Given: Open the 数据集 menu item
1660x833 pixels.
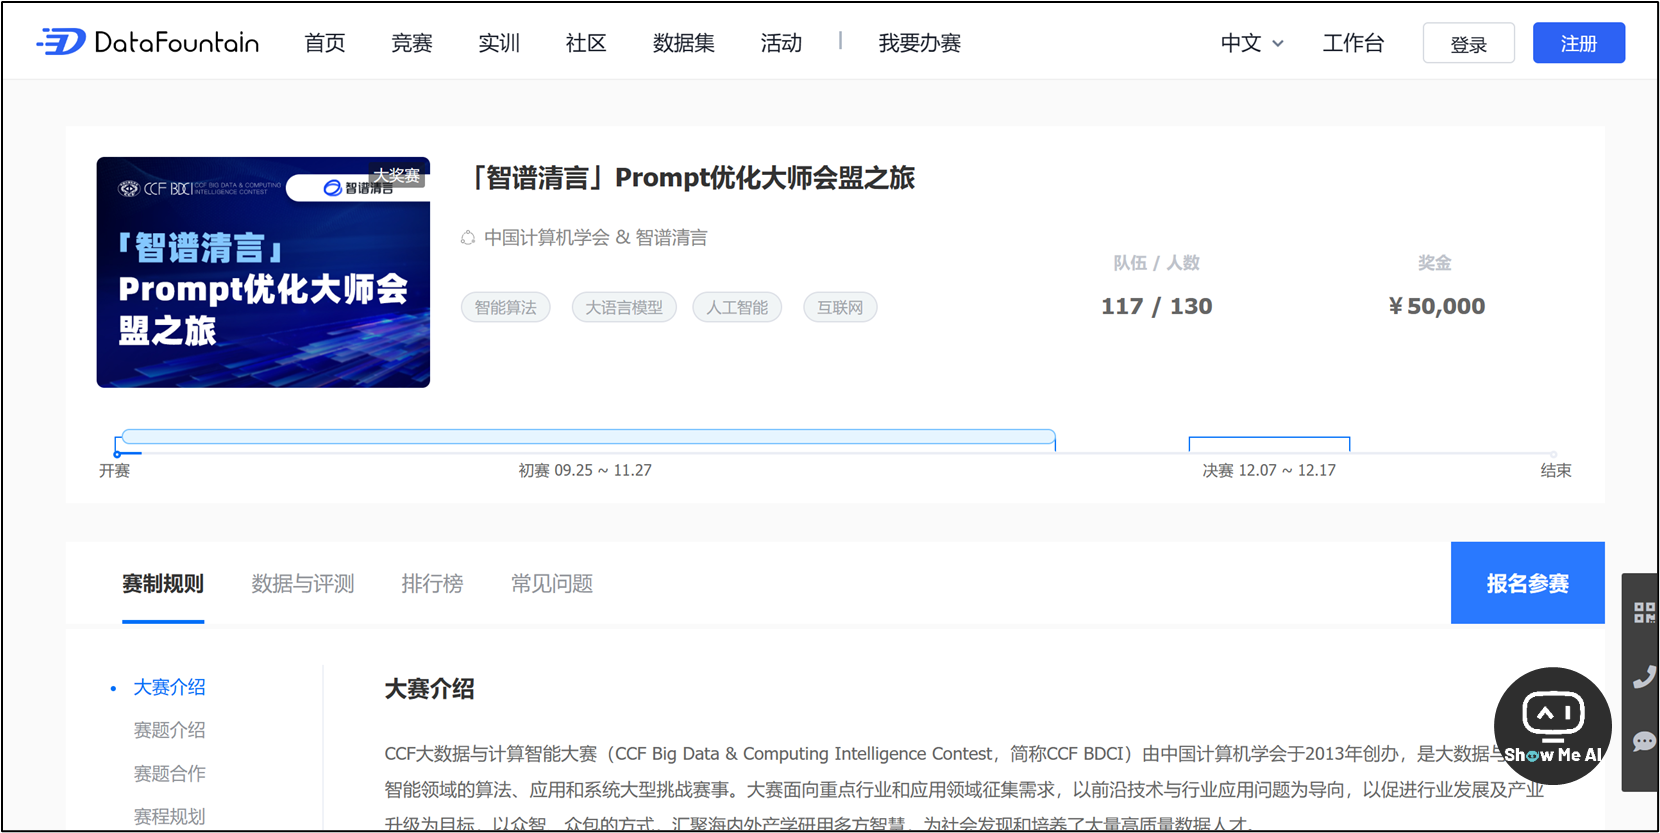Looking at the screenshot, I should [x=684, y=43].
